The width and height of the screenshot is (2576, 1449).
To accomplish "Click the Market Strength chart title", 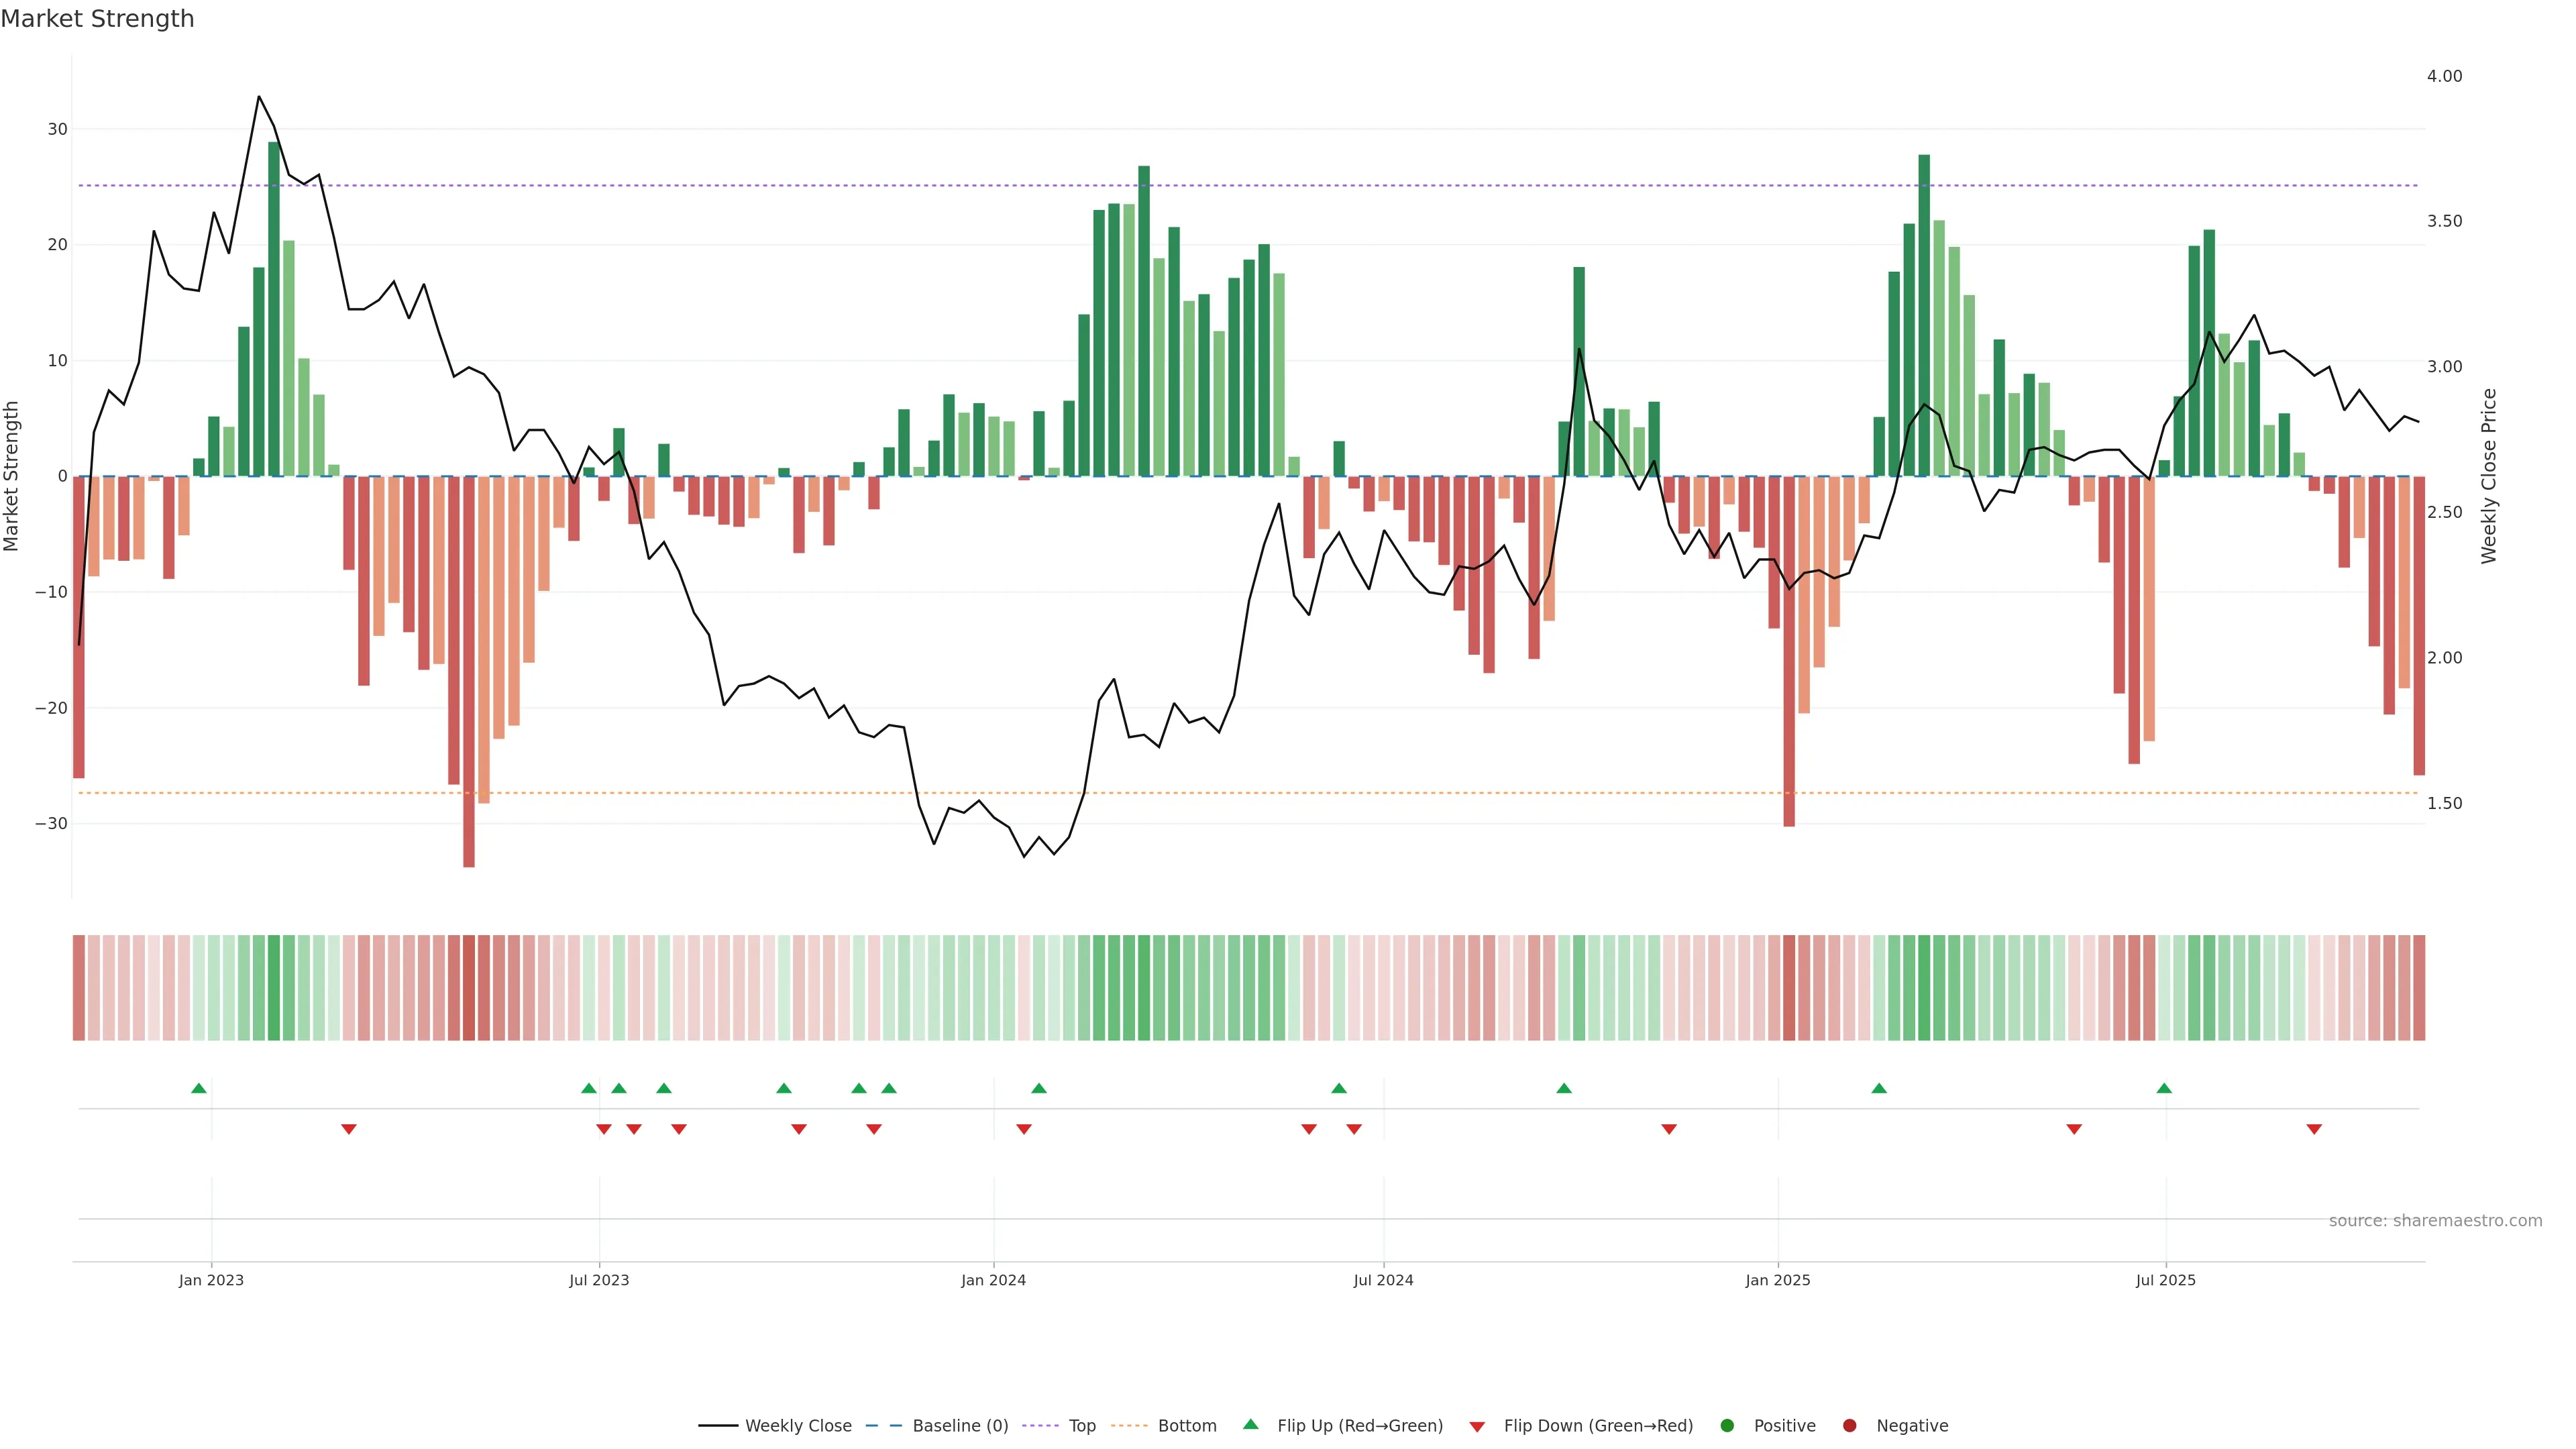I will (x=97, y=19).
